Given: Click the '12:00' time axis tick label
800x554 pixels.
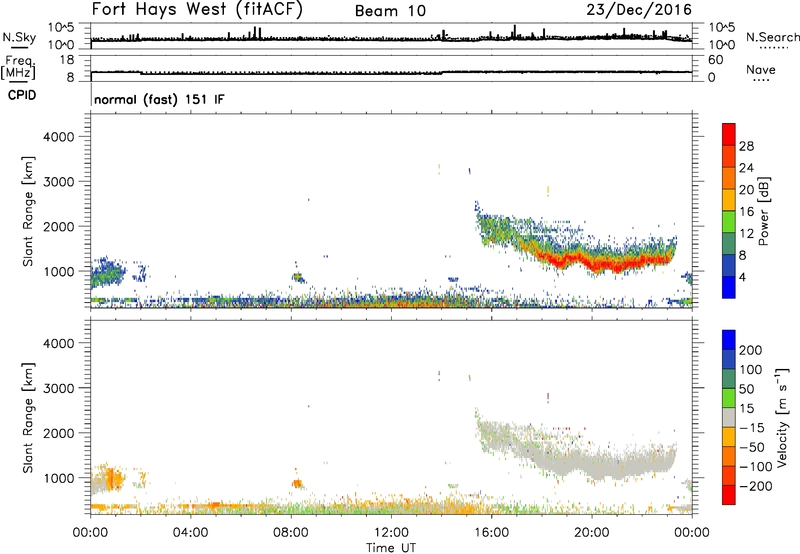Looking at the screenshot, I should [391, 533].
